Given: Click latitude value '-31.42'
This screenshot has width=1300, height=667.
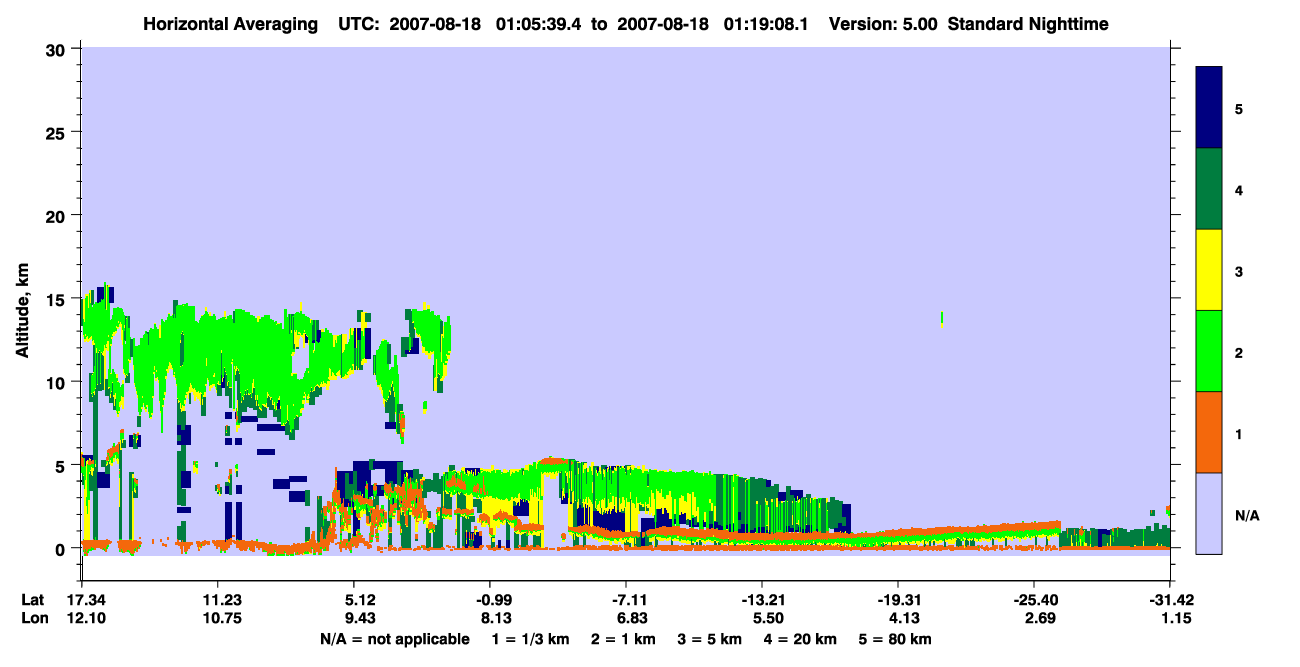Looking at the screenshot, I should click(x=1169, y=600).
